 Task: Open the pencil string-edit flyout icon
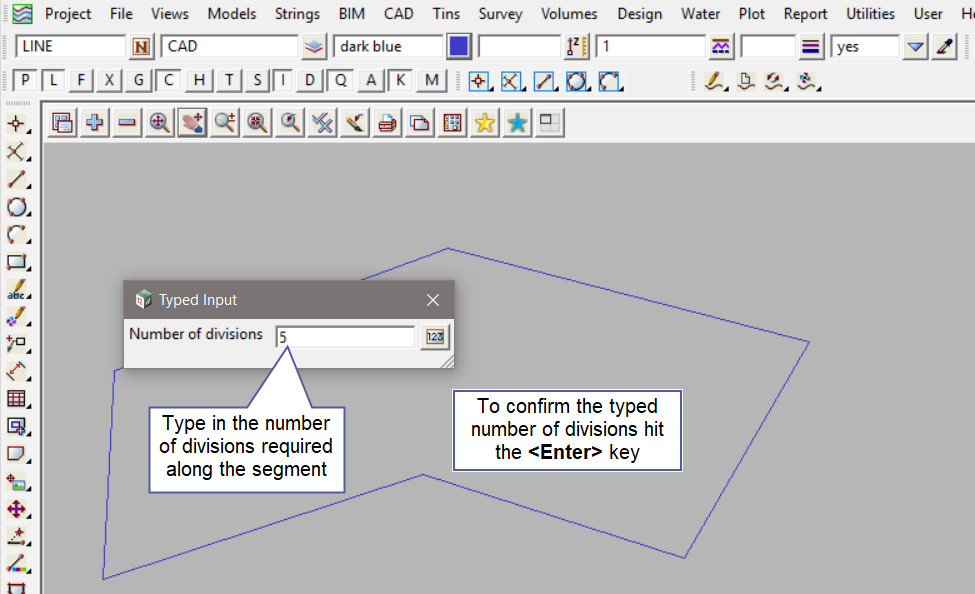click(x=715, y=81)
